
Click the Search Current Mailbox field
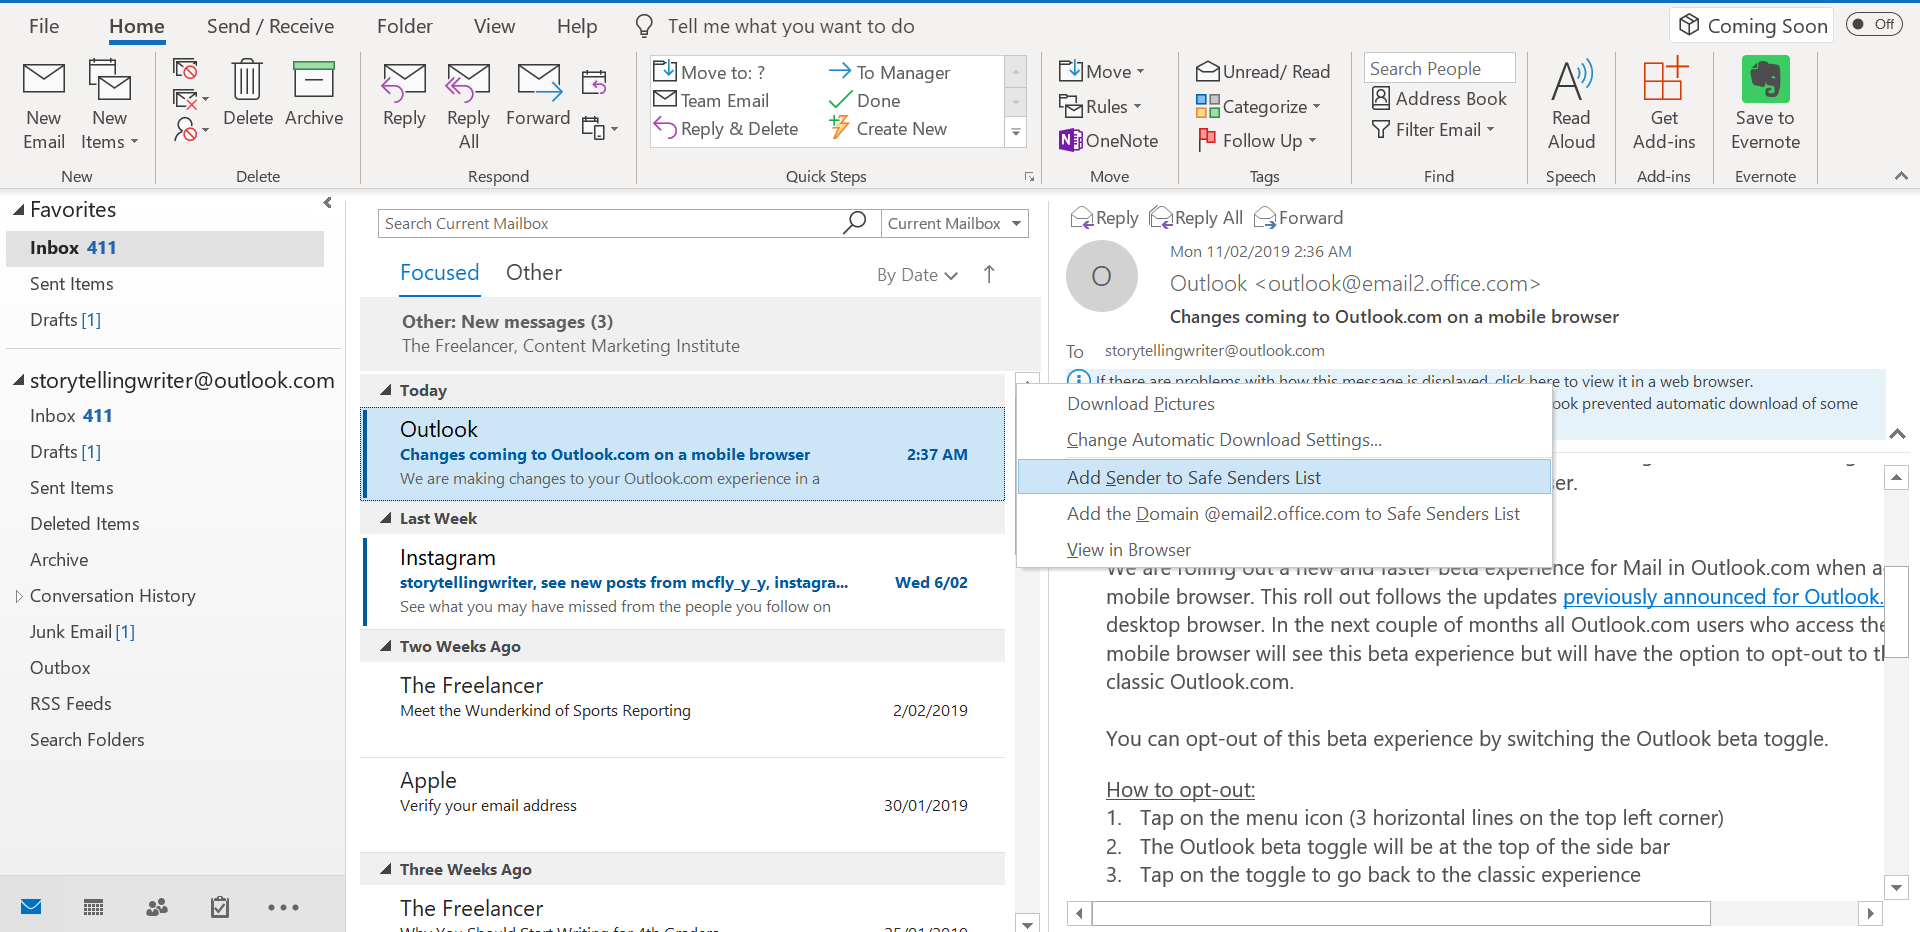point(610,223)
